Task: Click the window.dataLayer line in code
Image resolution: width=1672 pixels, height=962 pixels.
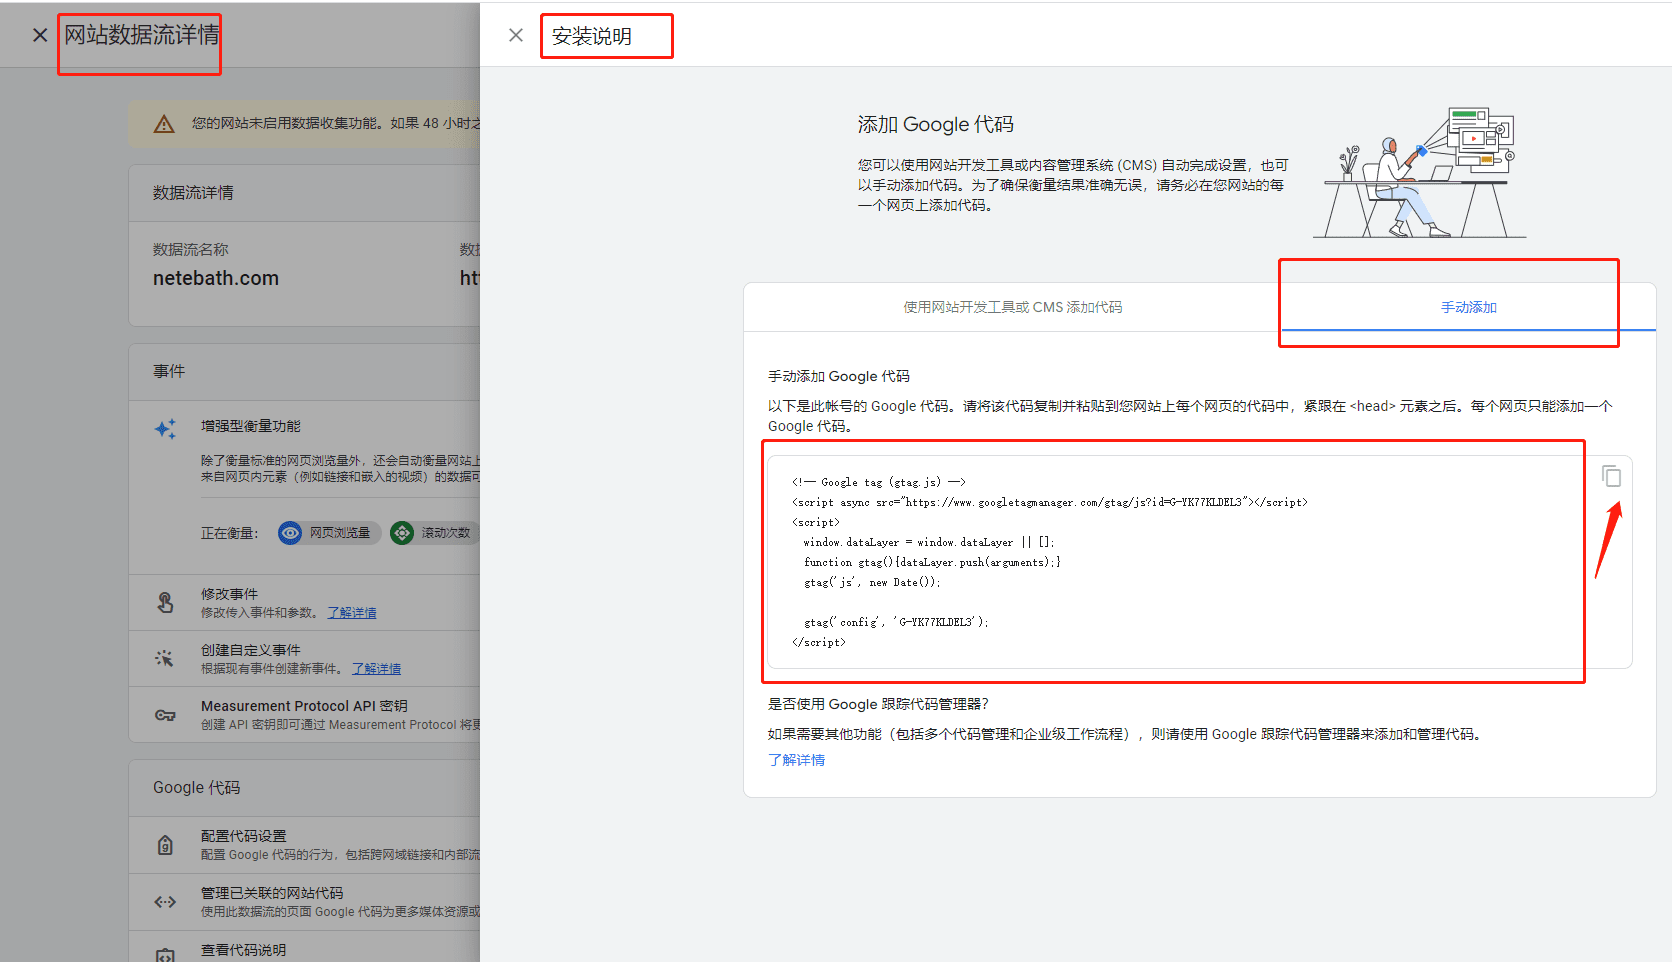Action: (x=929, y=542)
